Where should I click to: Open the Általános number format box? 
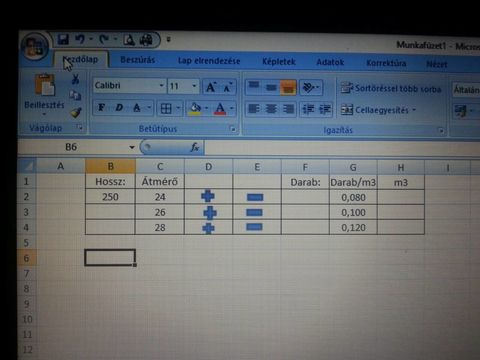point(466,90)
